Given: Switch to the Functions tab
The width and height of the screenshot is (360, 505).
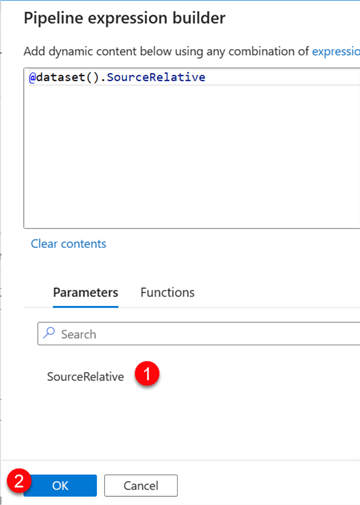Looking at the screenshot, I should [167, 292].
